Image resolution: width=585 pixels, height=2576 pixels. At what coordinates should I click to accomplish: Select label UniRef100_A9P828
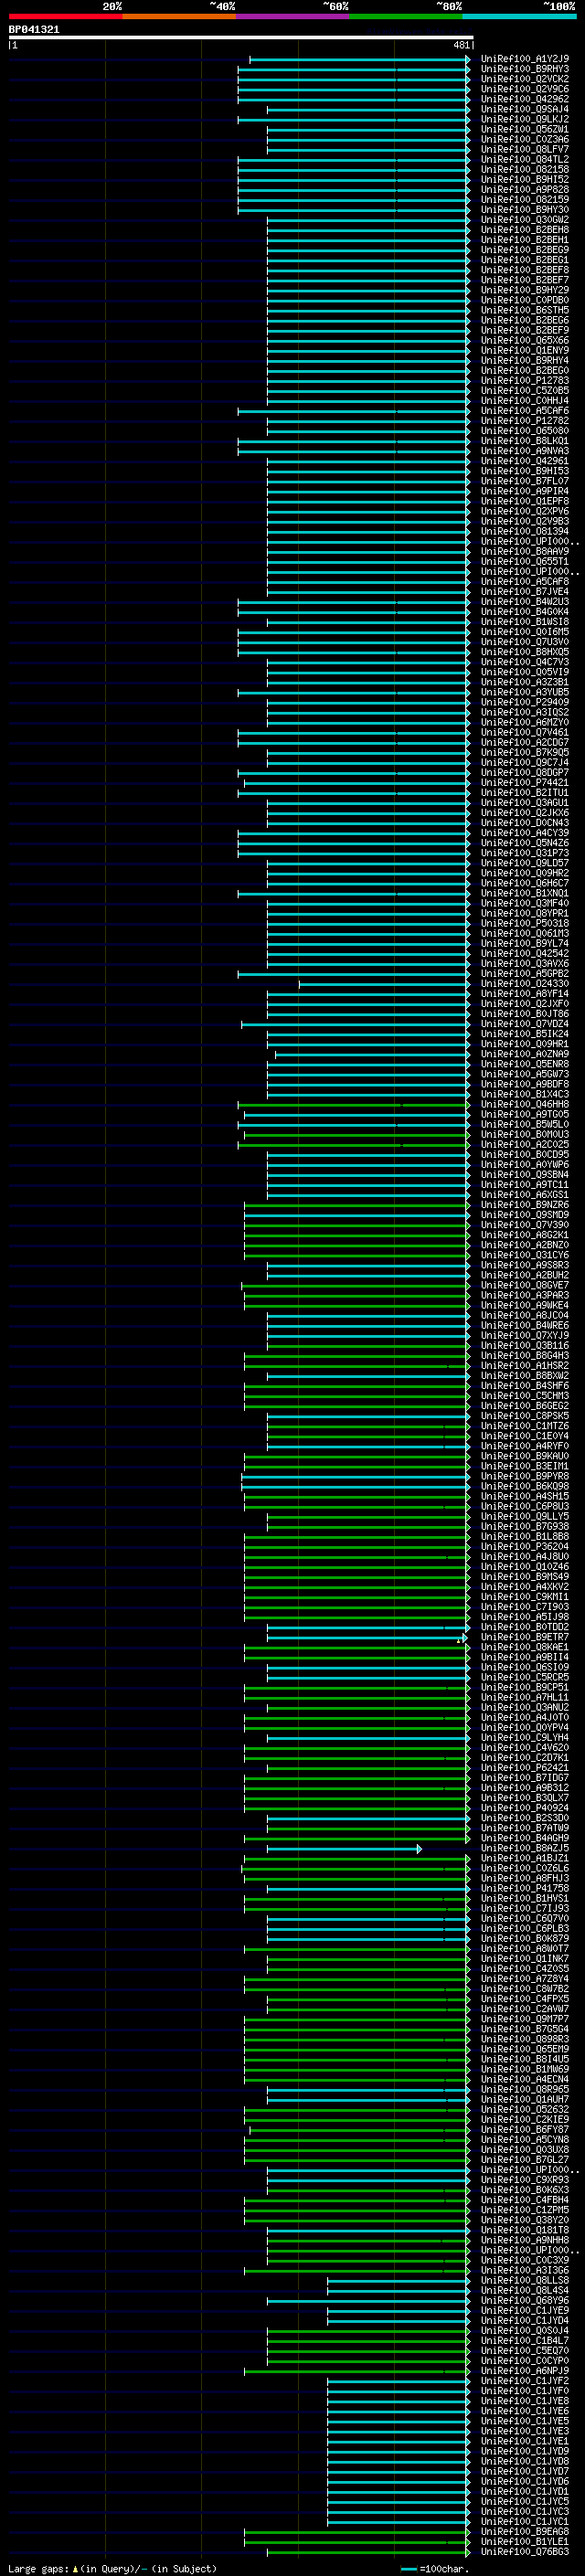point(525,189)
